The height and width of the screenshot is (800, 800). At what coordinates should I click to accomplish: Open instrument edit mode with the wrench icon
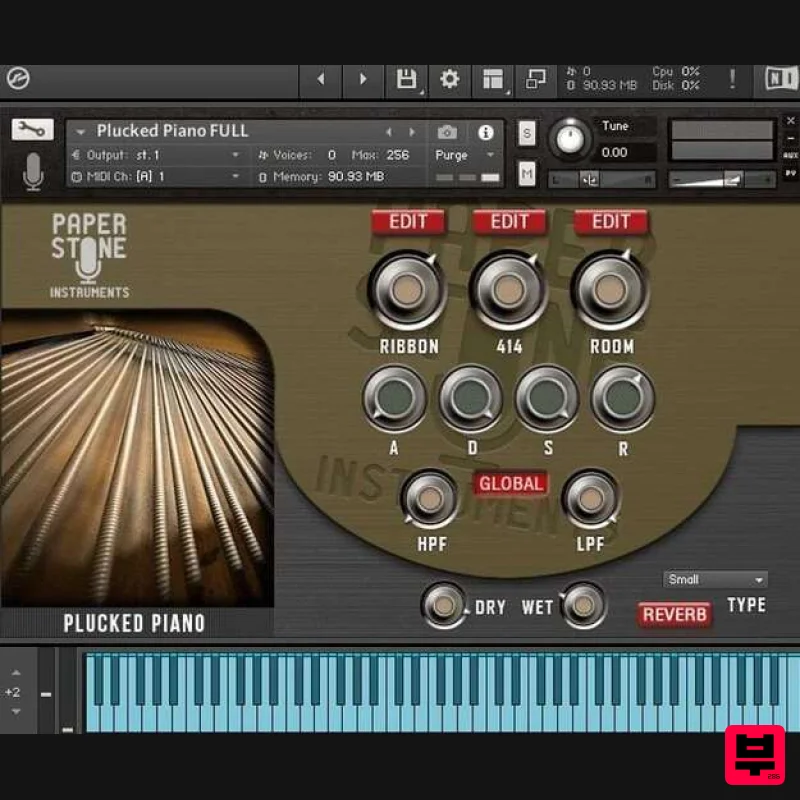tap(32, 130)
